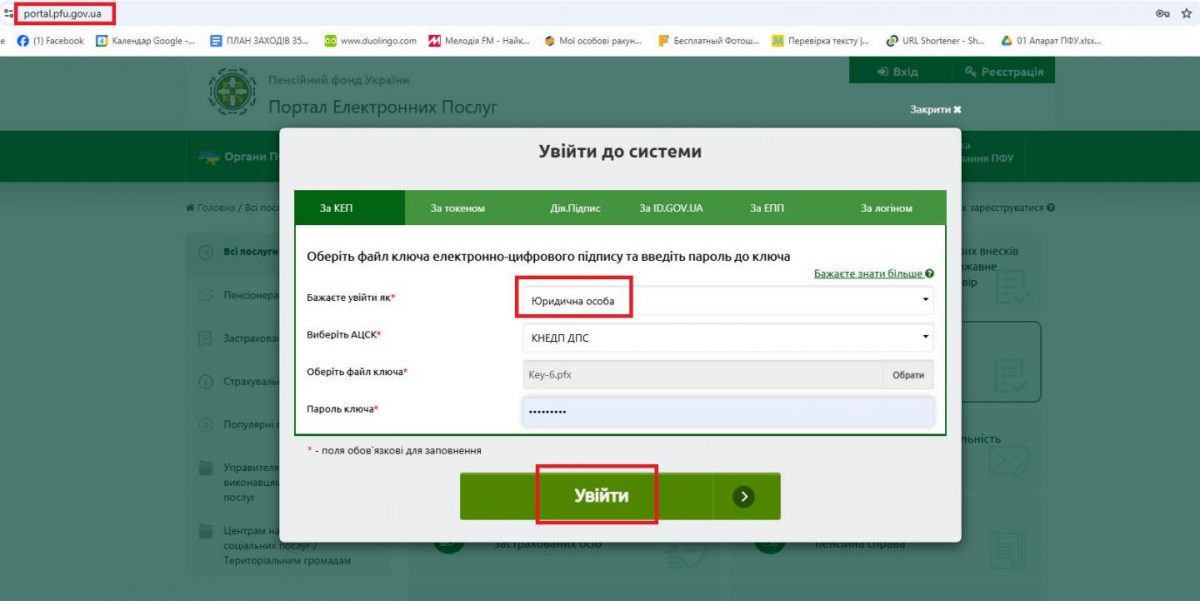Screen dimensions: 1200x601
Task: Click the site info icon left of the URL
Action: point(8,13)
